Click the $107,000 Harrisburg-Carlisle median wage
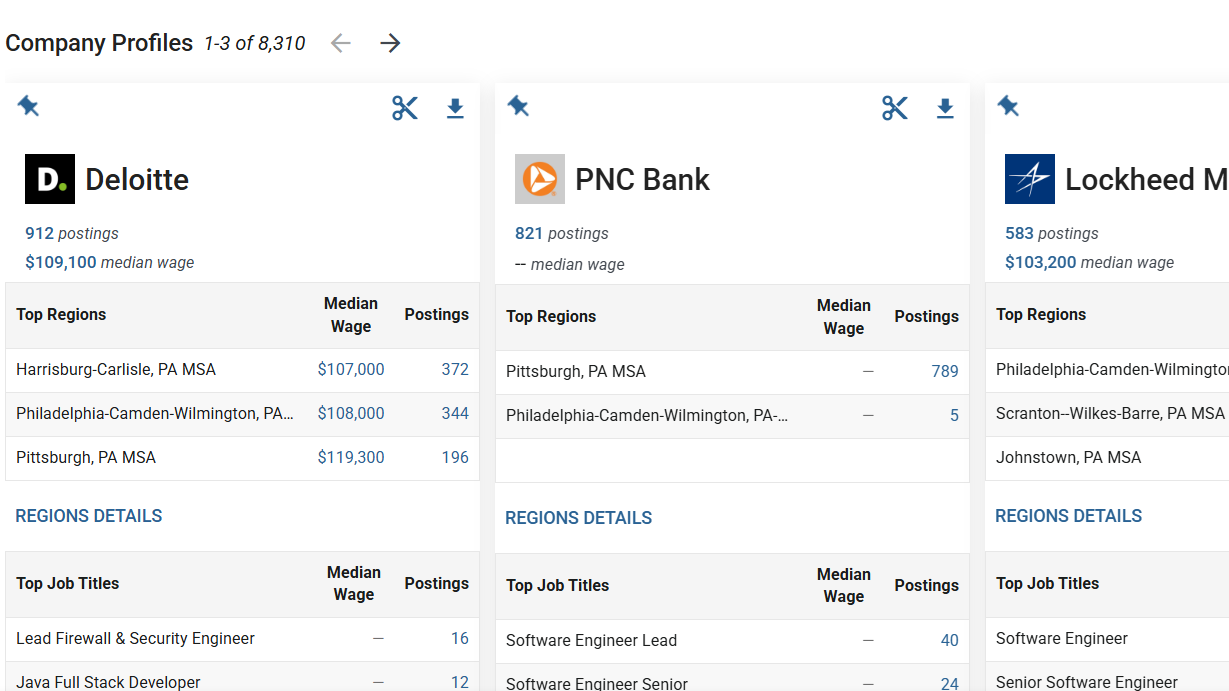 tap(351, 369)
